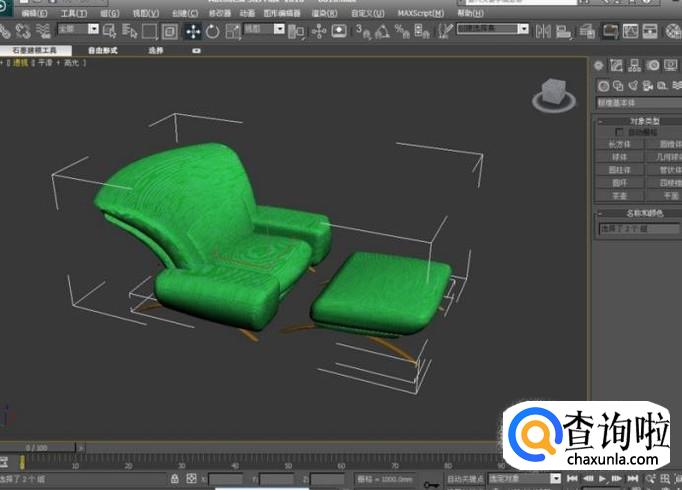Select the Move tool in the main toolbar
Image resolution: width=682 pixels, height=490 pixels.
[192, 31]
